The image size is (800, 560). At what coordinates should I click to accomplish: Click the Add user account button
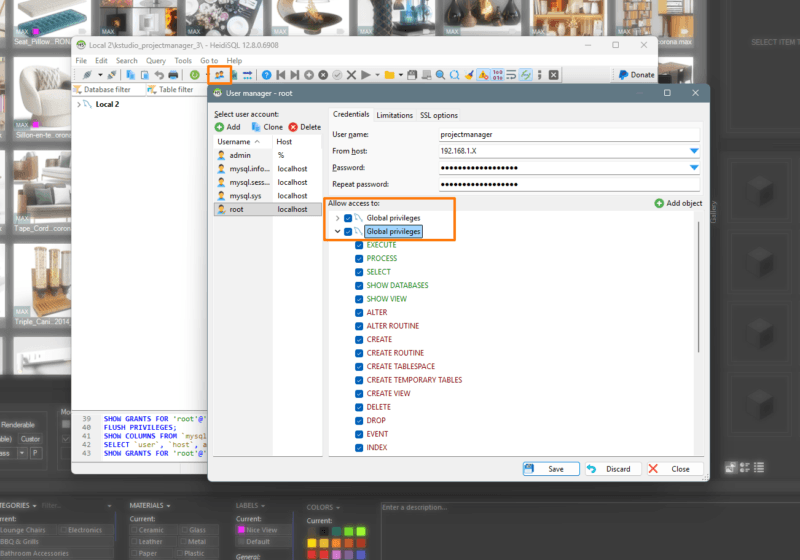[x=228, y=127]
